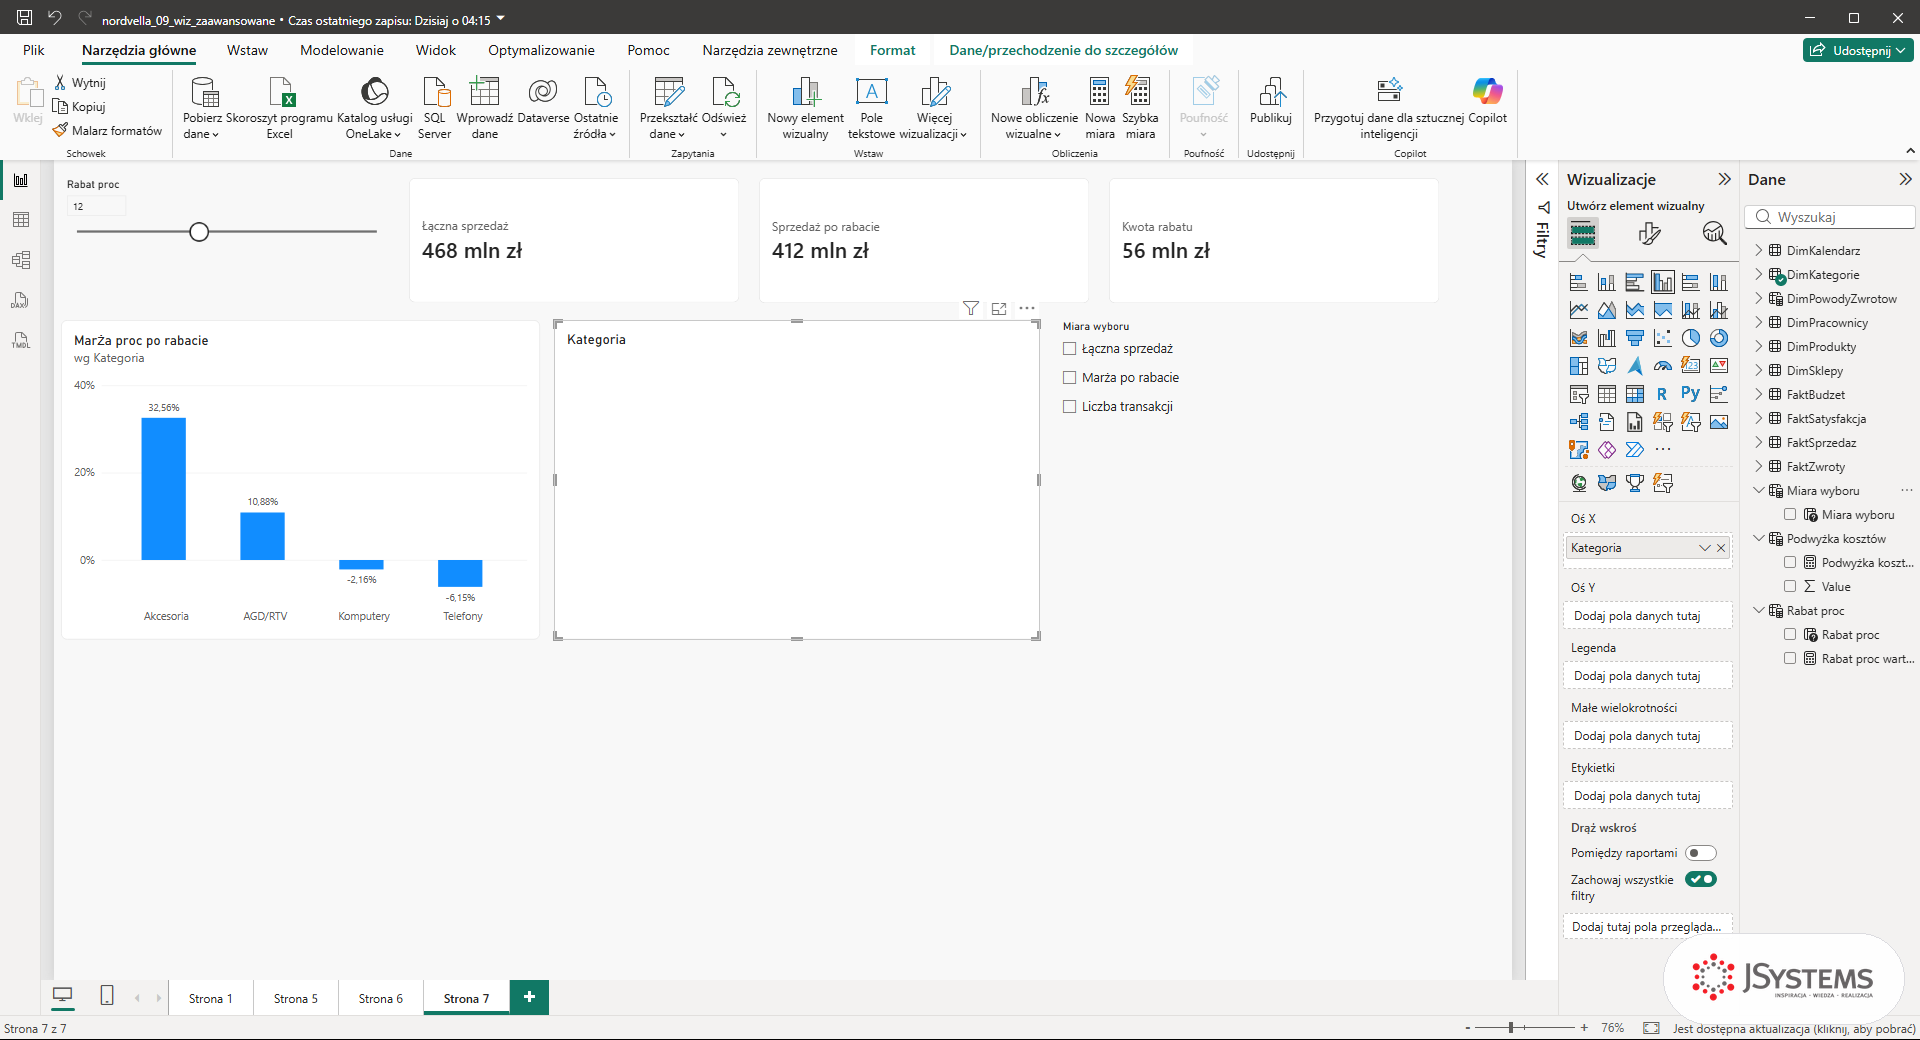Expand the Filtry pane
The image size is (1920, 1040).
pos(1542,180)
